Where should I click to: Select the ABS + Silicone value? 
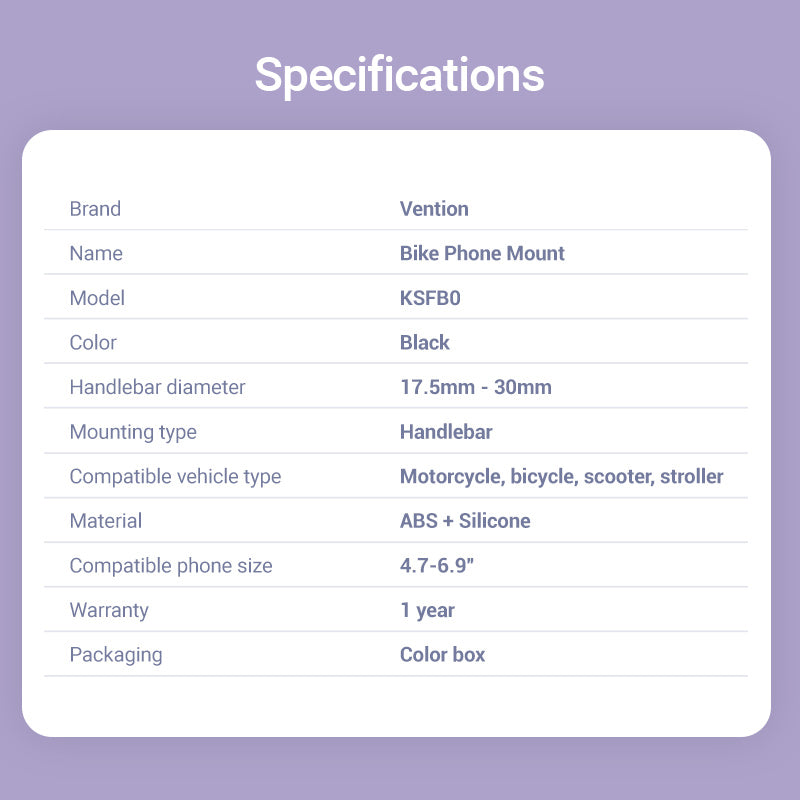(x=465, y=521)
